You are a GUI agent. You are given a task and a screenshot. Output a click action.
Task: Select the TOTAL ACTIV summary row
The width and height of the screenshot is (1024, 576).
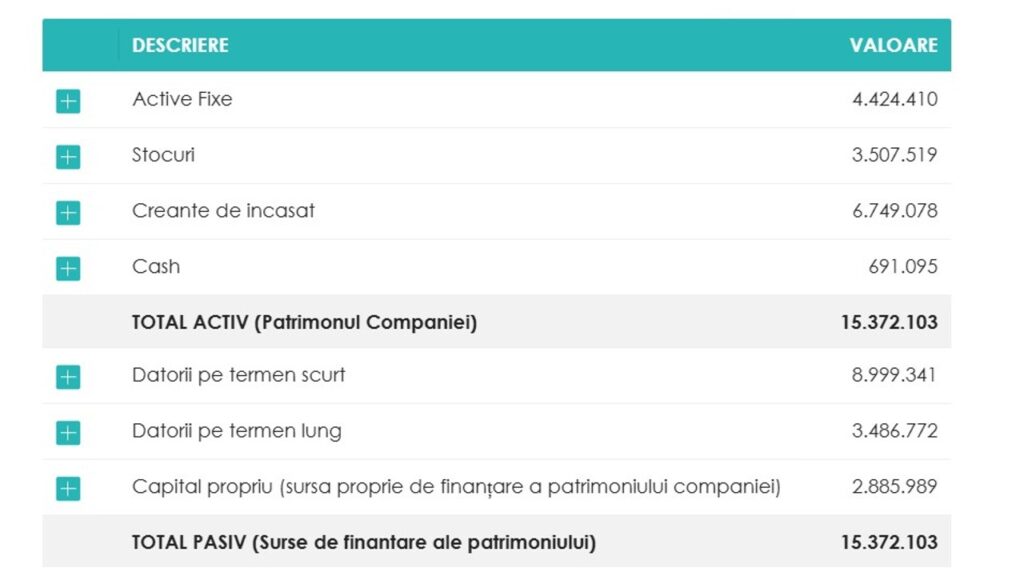496,322
